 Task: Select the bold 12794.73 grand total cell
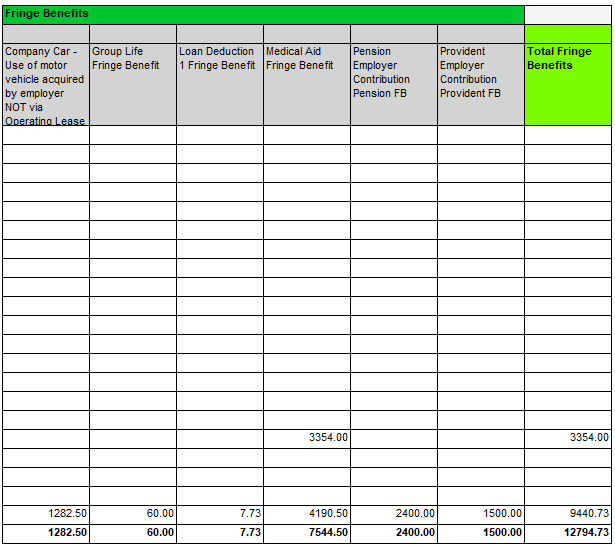(567, 533)
